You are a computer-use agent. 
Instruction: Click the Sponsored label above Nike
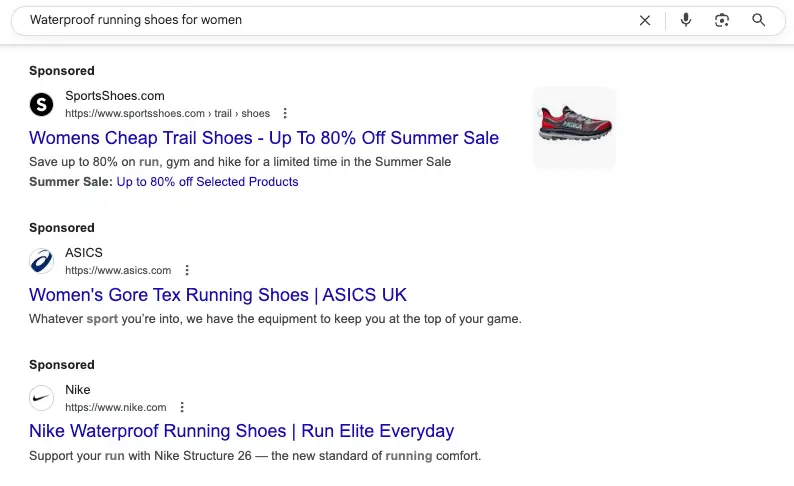[62, 365]
